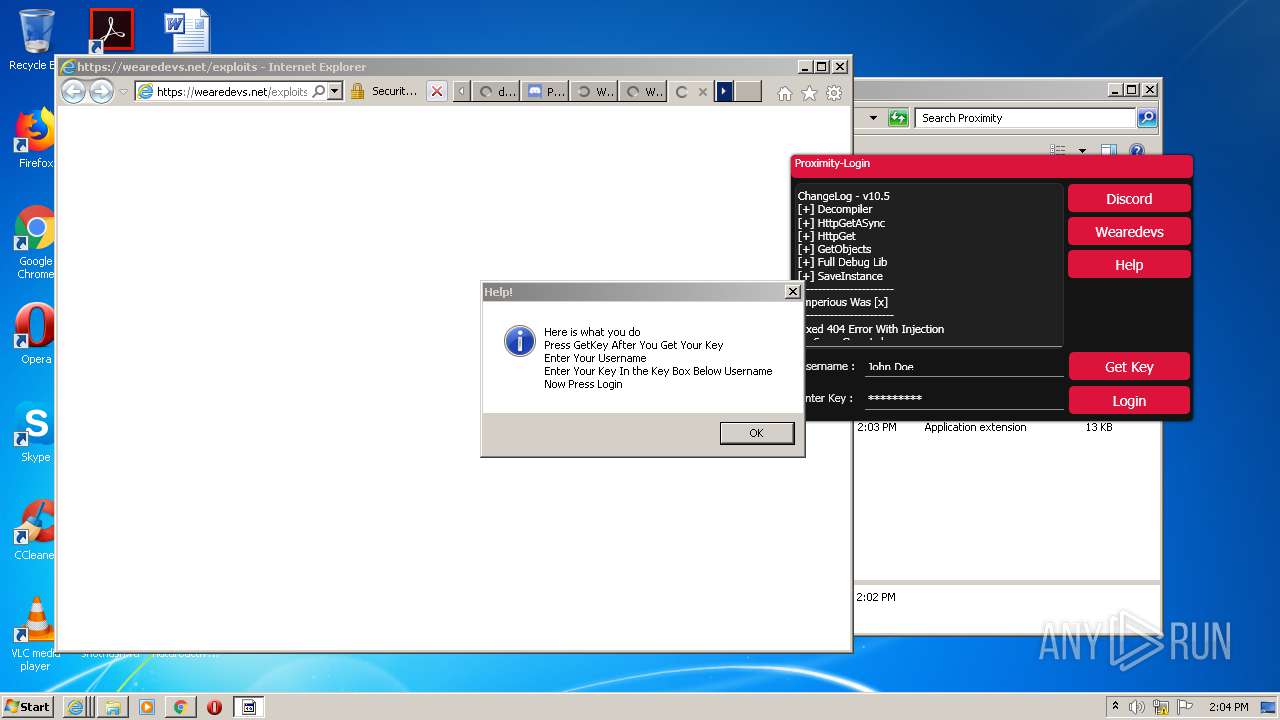Image resolution: width=1280 pixels, height=720 pixels.
Task: Close the active blank tab
Action: (702, 92)
